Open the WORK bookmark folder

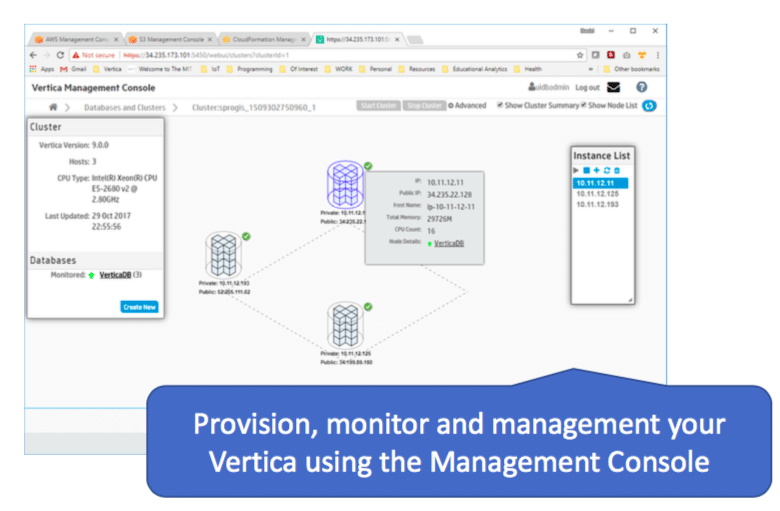click(x=339, y=69)
